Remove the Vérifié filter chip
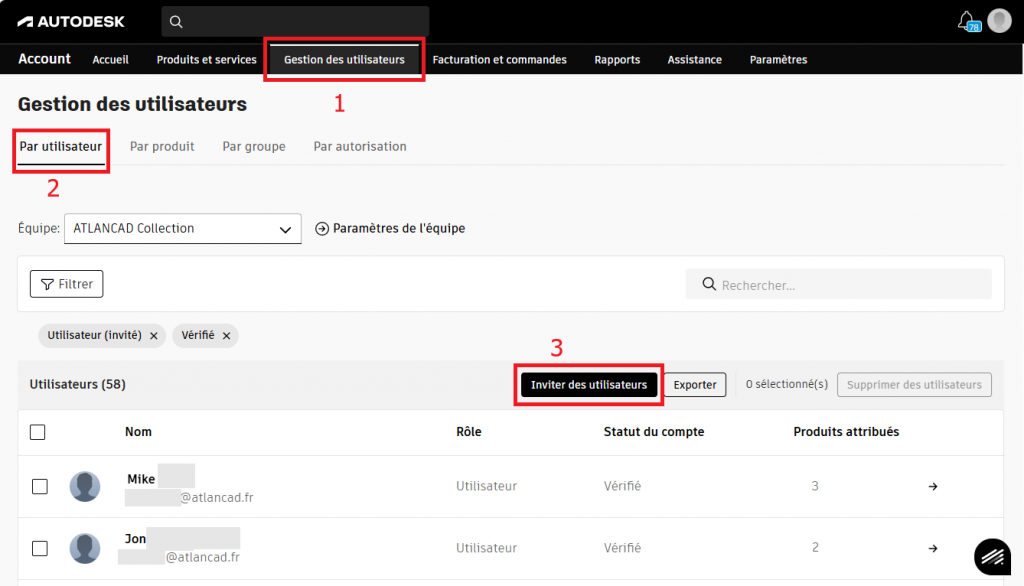 (x=227, y=336)
